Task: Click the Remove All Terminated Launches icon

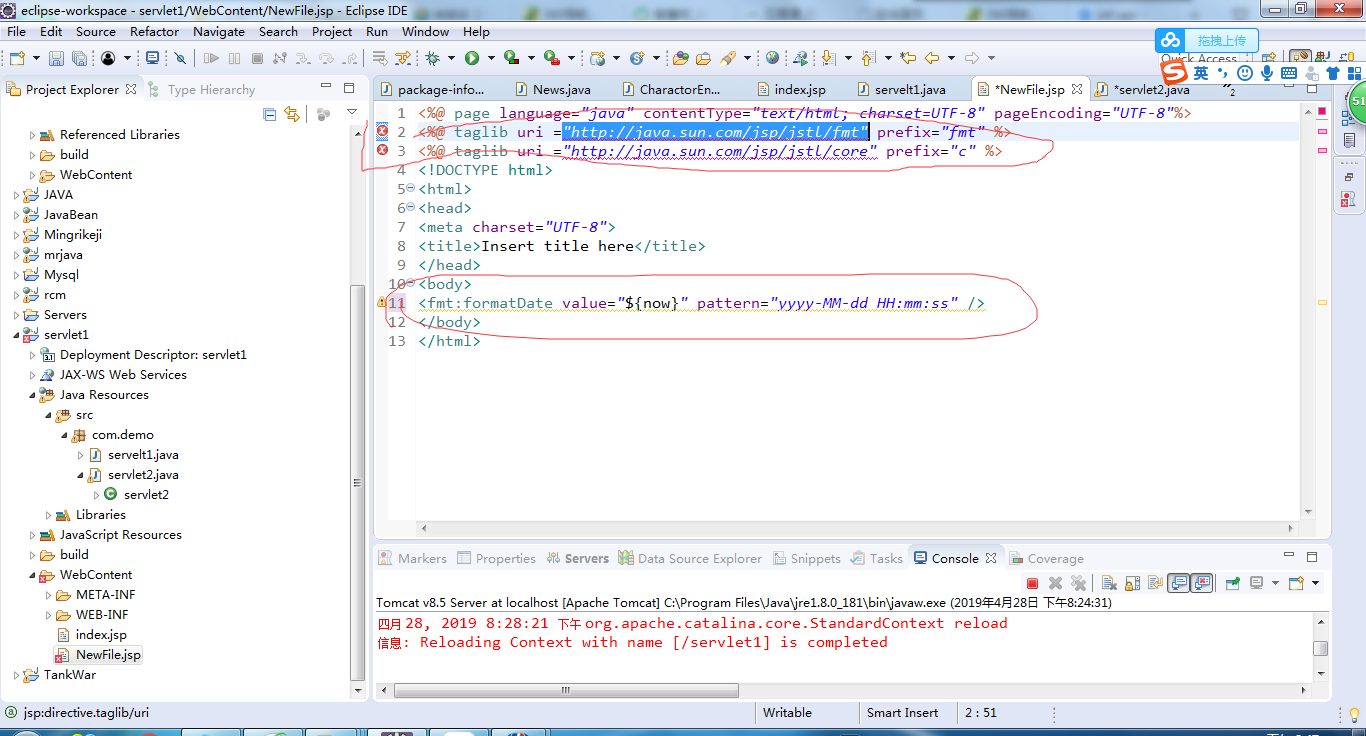Action: pos(1078,583)
